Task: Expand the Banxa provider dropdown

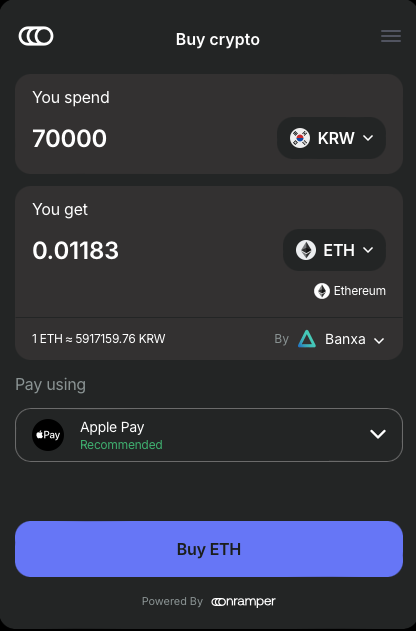Action: click(341, 339)
